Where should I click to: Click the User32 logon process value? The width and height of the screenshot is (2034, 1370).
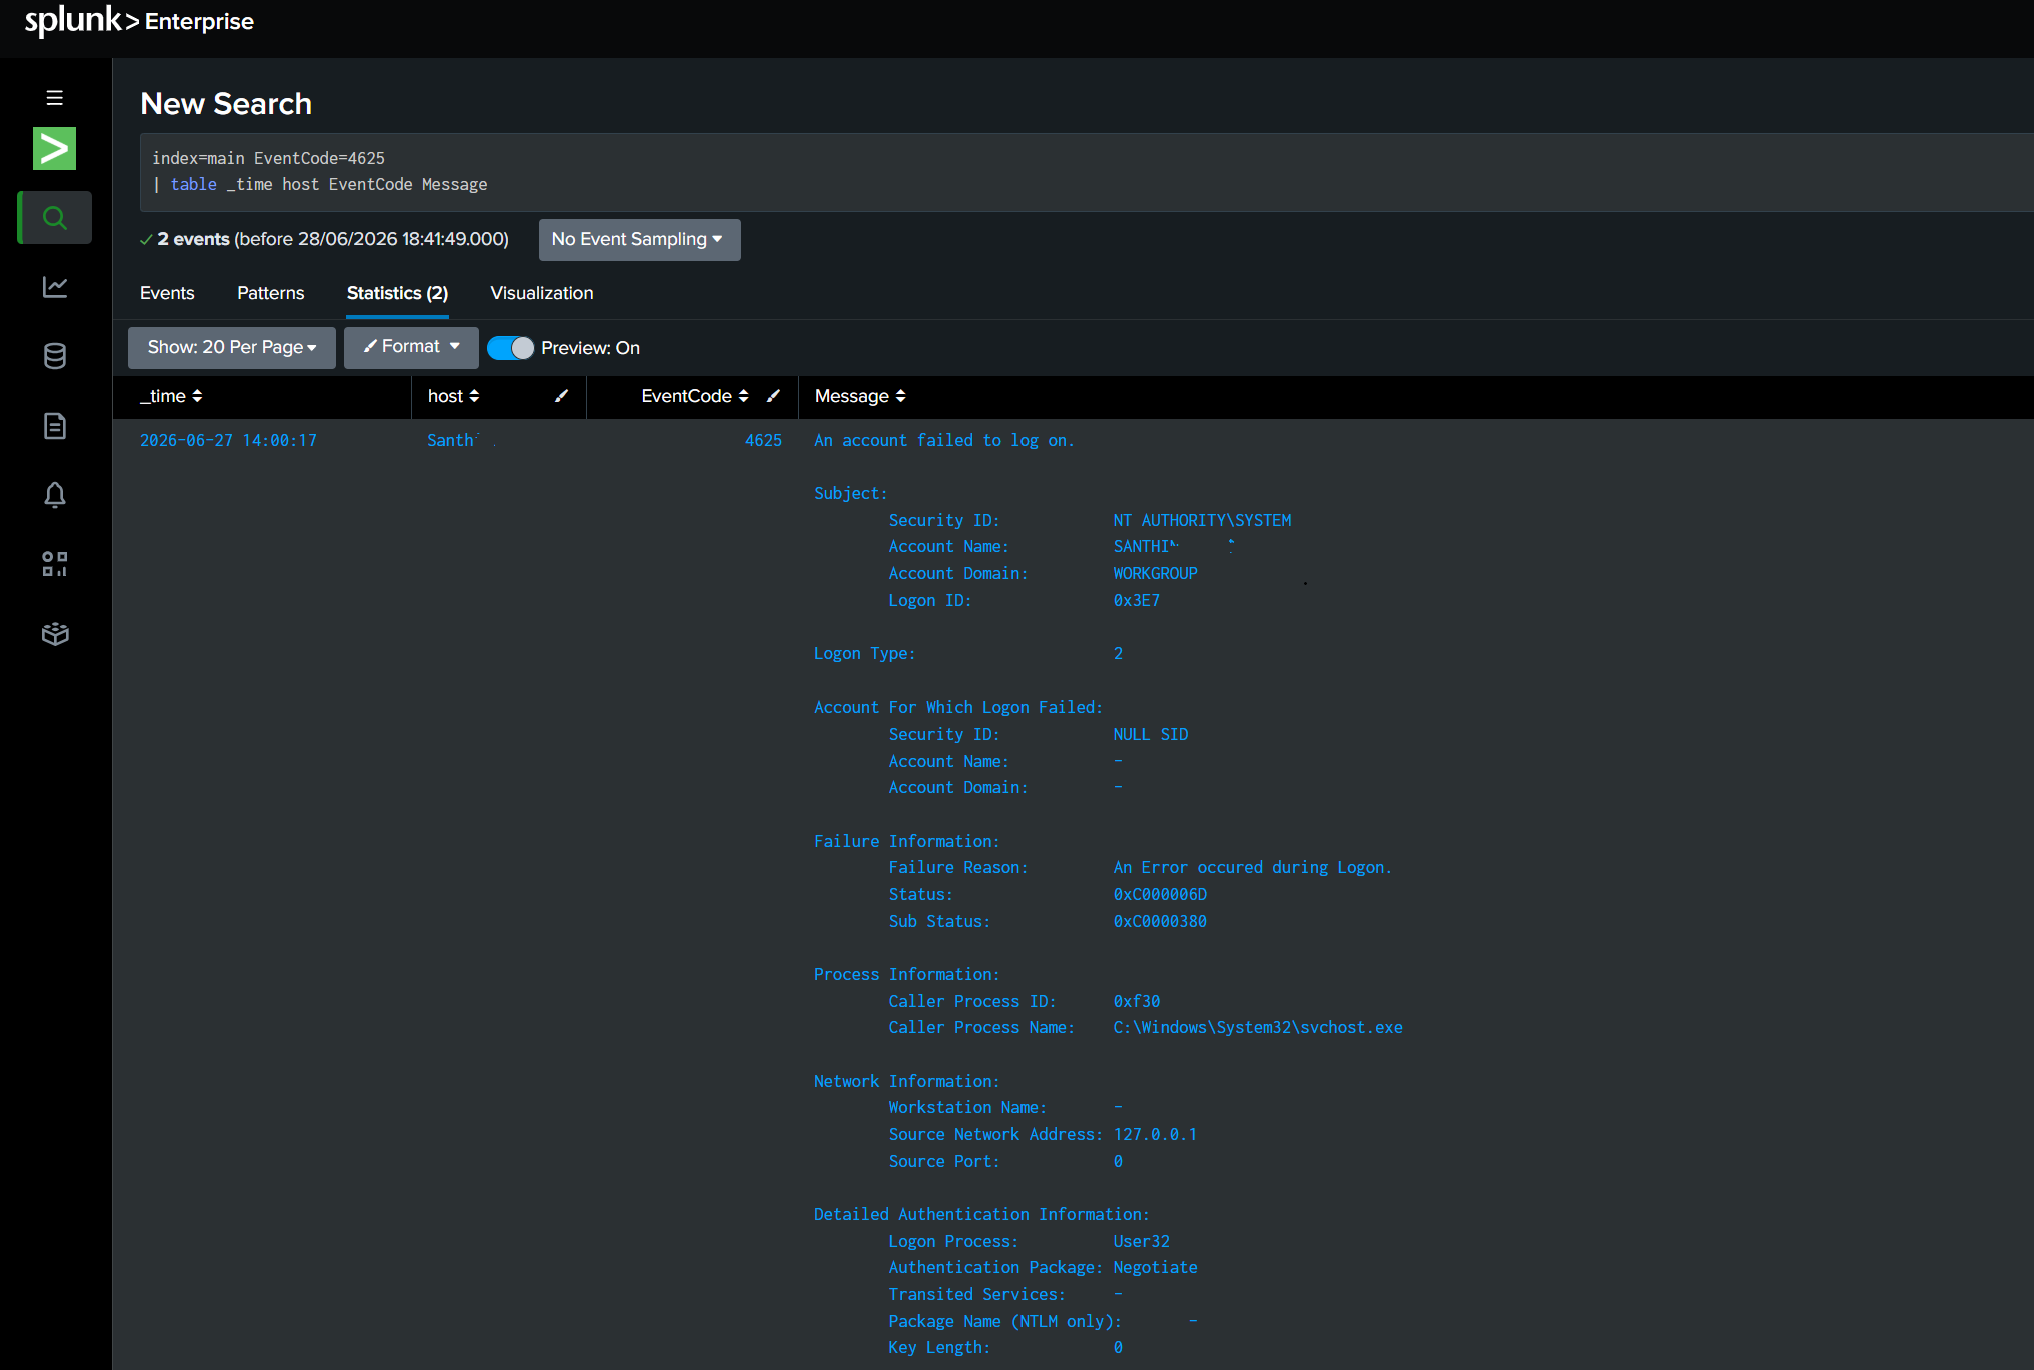coord(1141,1241)
